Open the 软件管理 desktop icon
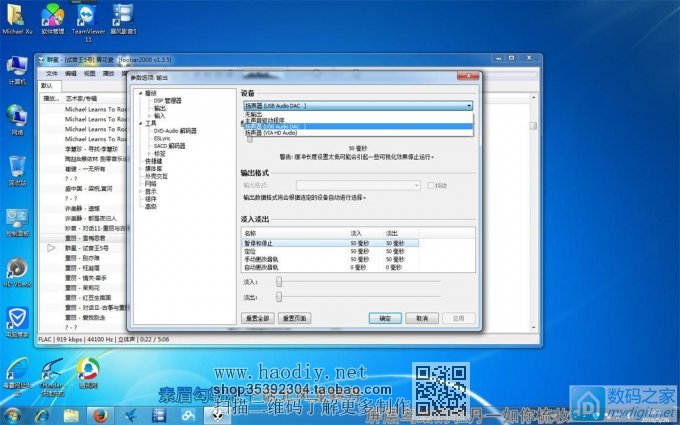Image resolution: width=680 pixels, height=425 pixels. 52,16
